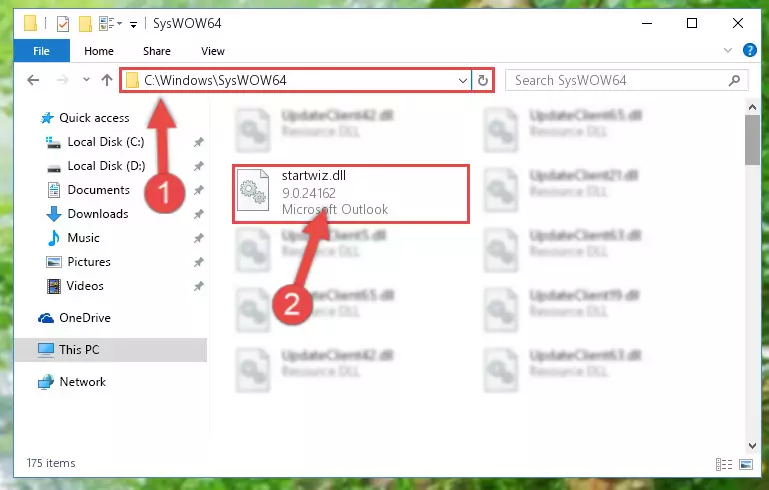Switch to the Share ribbon tab
The height and width of the screenshot is (490, 769).
[x=157, y=51]
